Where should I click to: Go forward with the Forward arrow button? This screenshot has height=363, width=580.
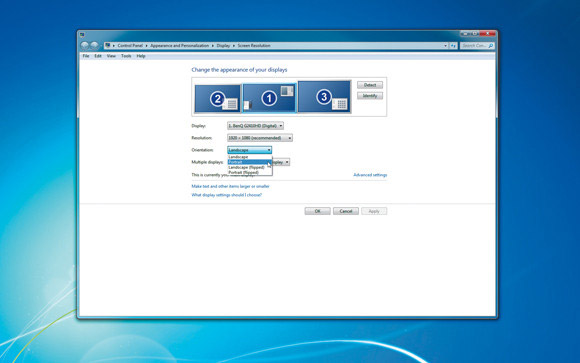(95, 46)
